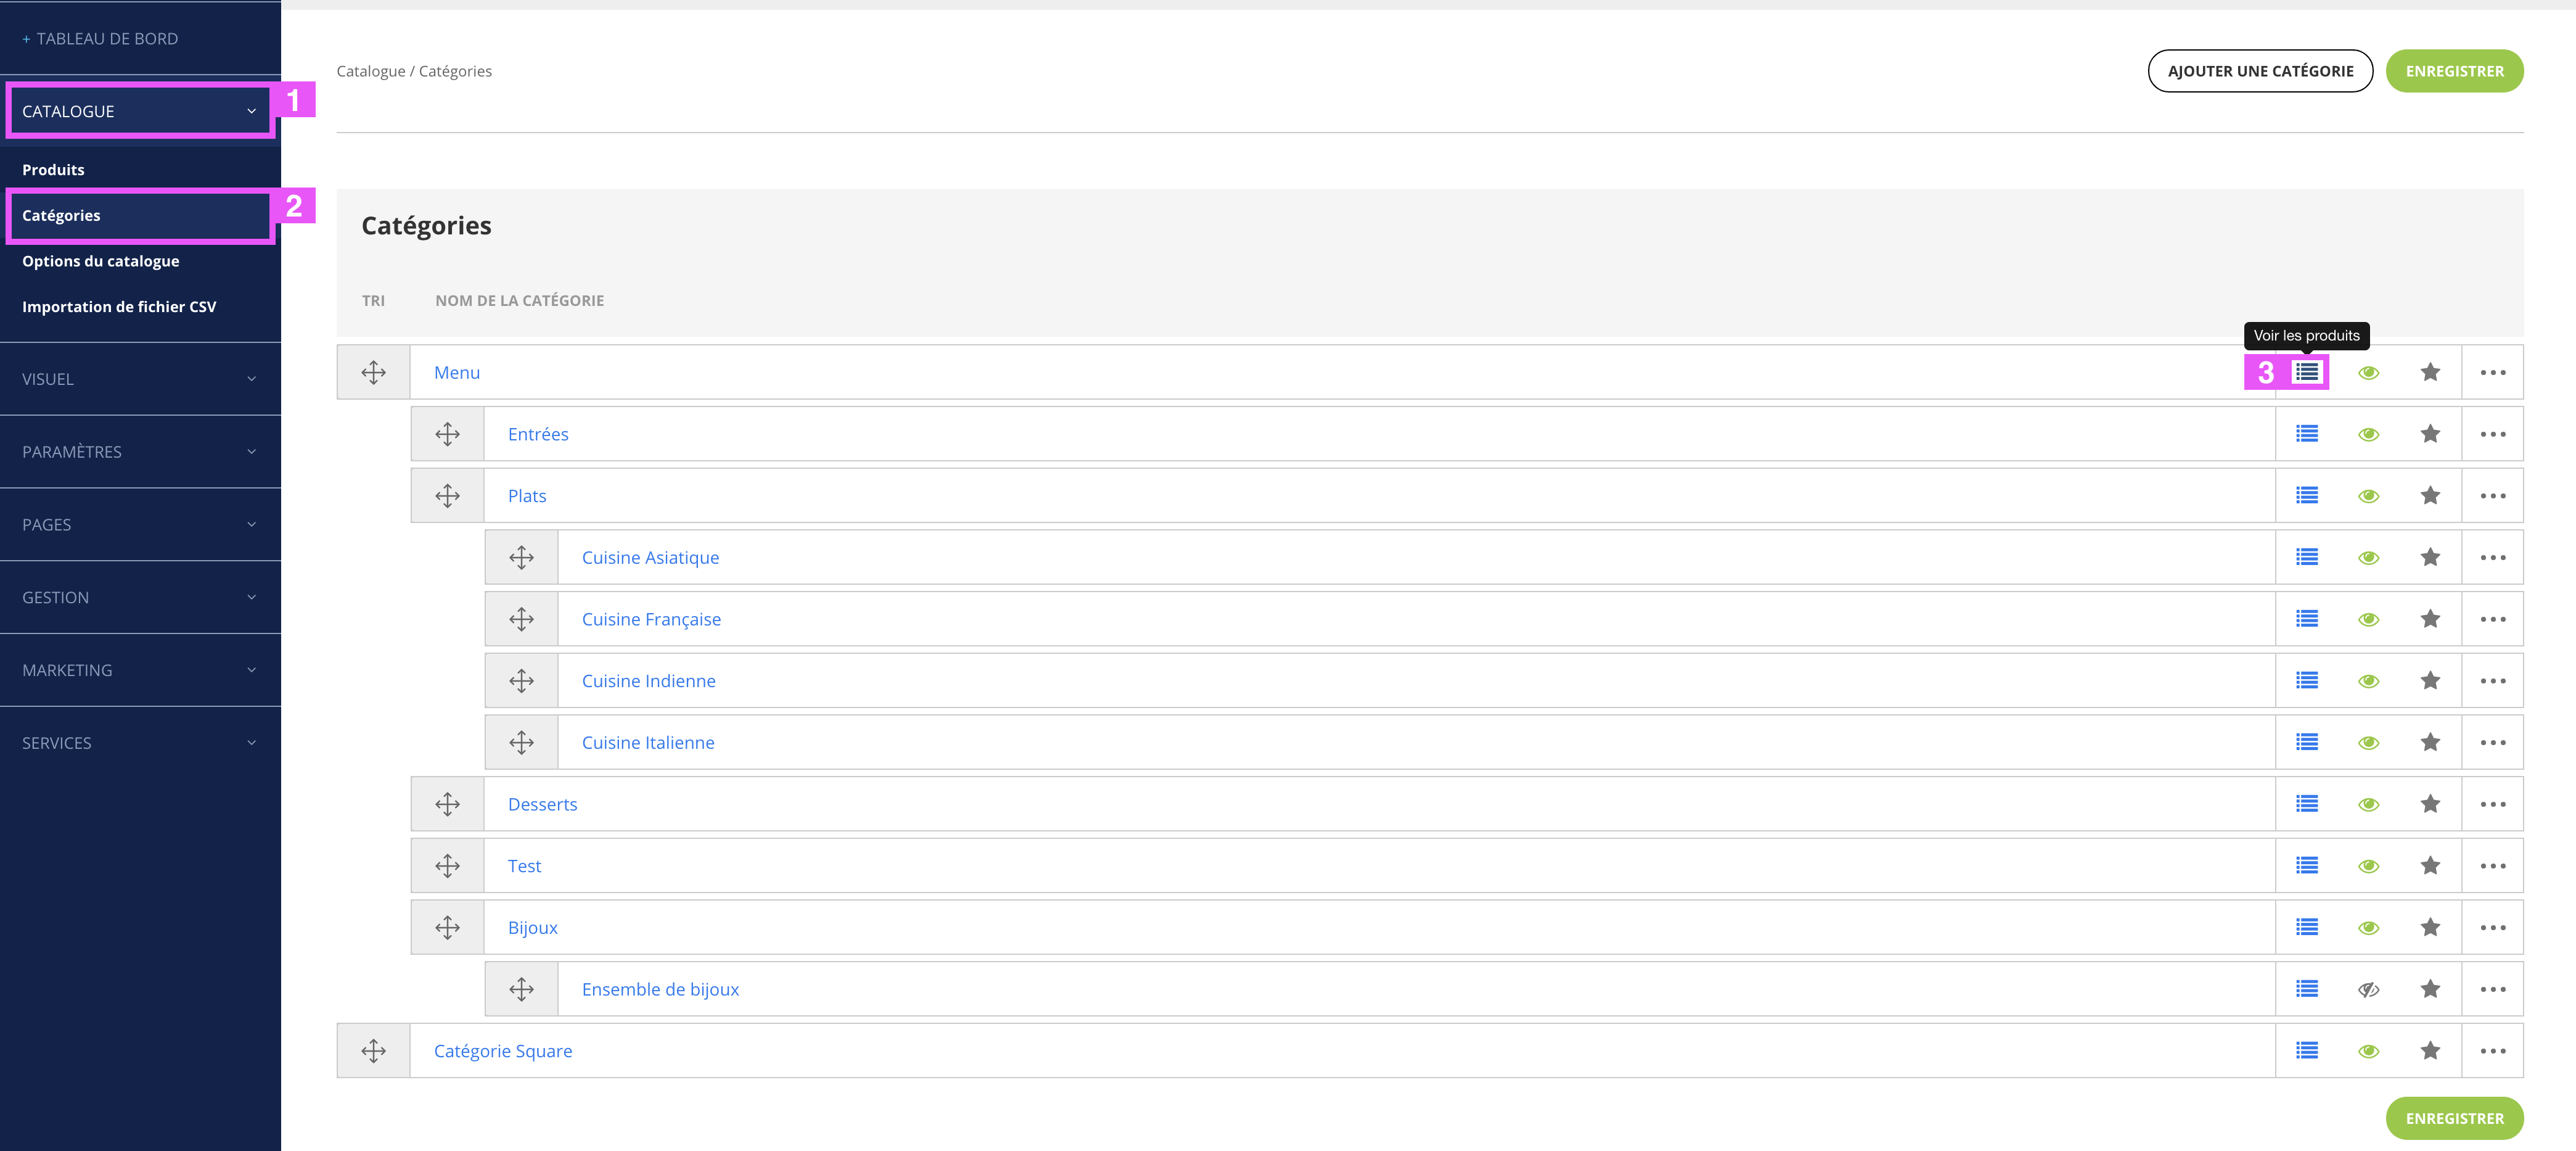Click the top Enregistrer button
2576x1151 pixels.
[2454, 71]
